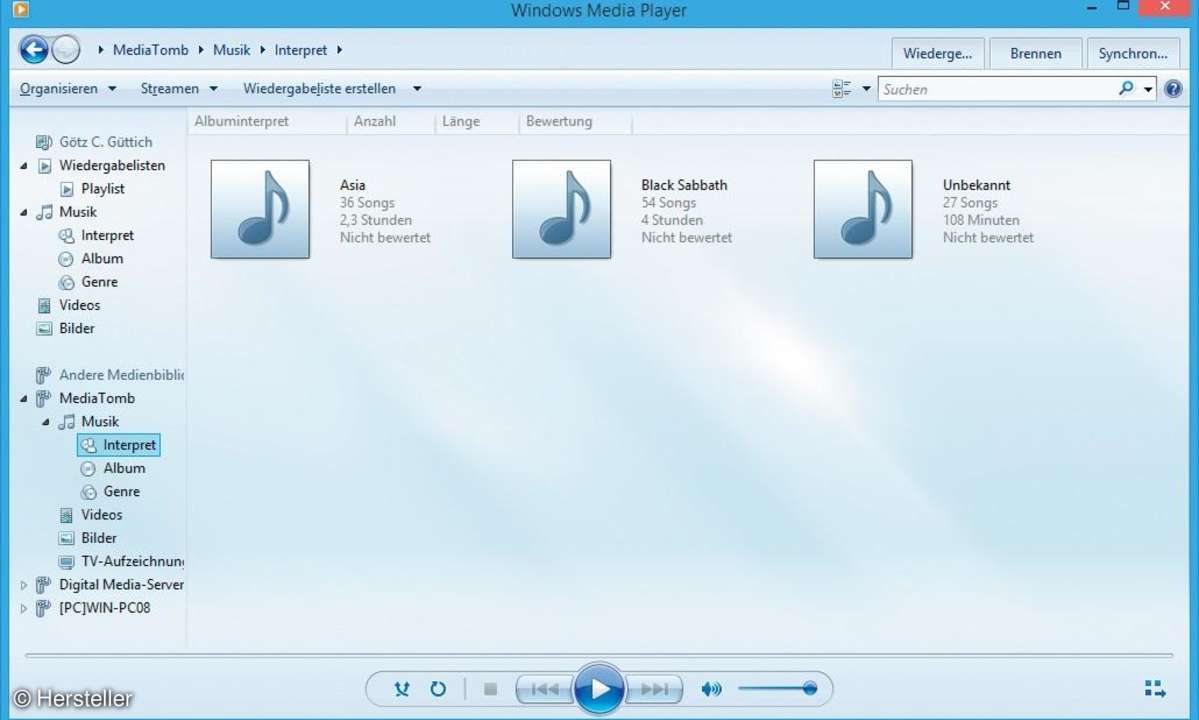
Task: Open dropdown arrow after Interpret breadcrumb
Action: [x=340, y=50]
